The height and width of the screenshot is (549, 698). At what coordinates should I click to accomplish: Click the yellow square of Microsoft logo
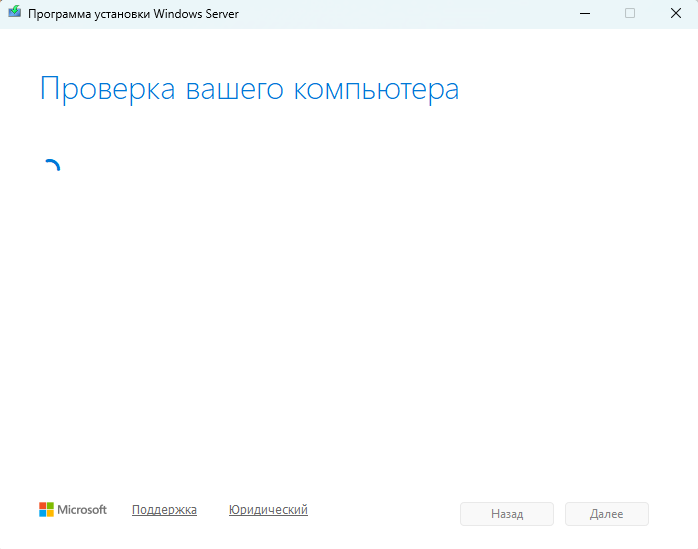point(50,514)
